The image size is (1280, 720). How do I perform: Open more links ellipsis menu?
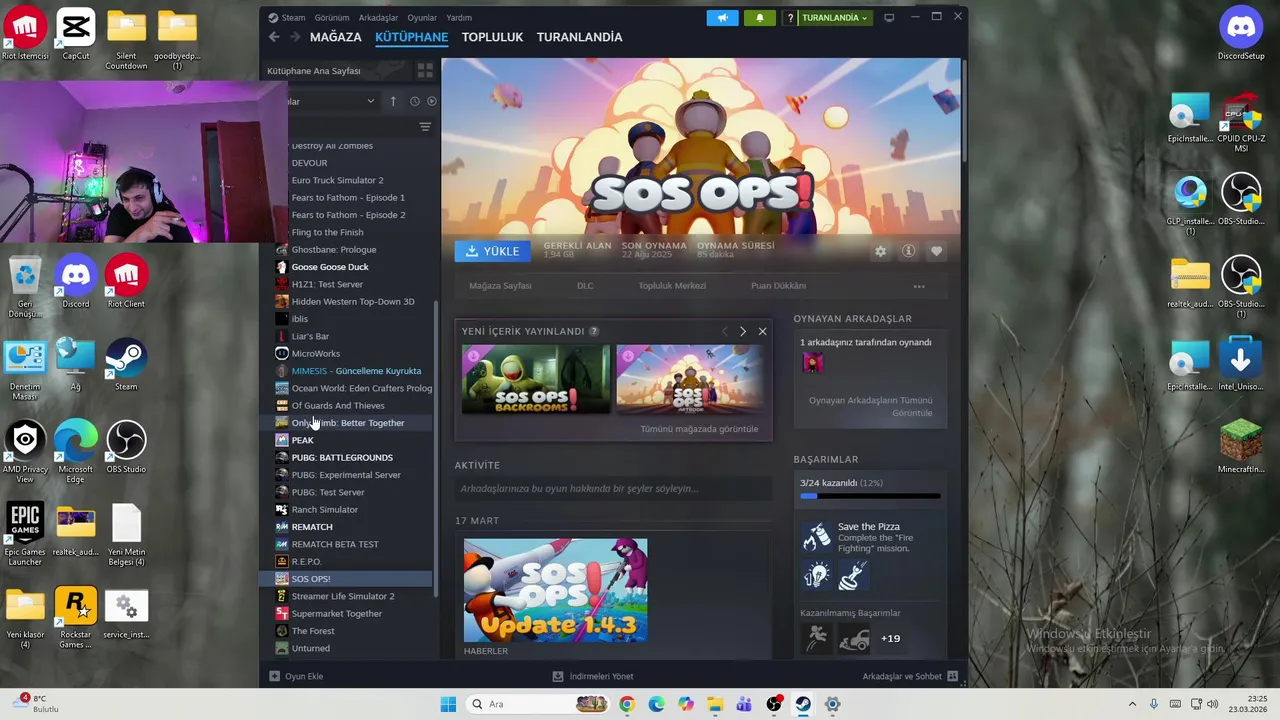(x=919, y=286)
